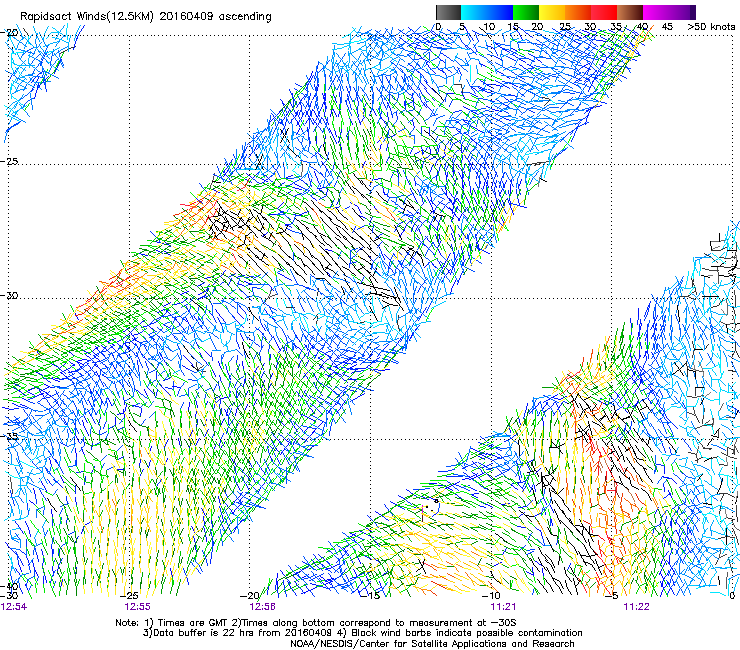The height and width of the screenshot is (650, 740).
Task: Click the purple time label '12:56'
Action: click(x=262, y=607)
